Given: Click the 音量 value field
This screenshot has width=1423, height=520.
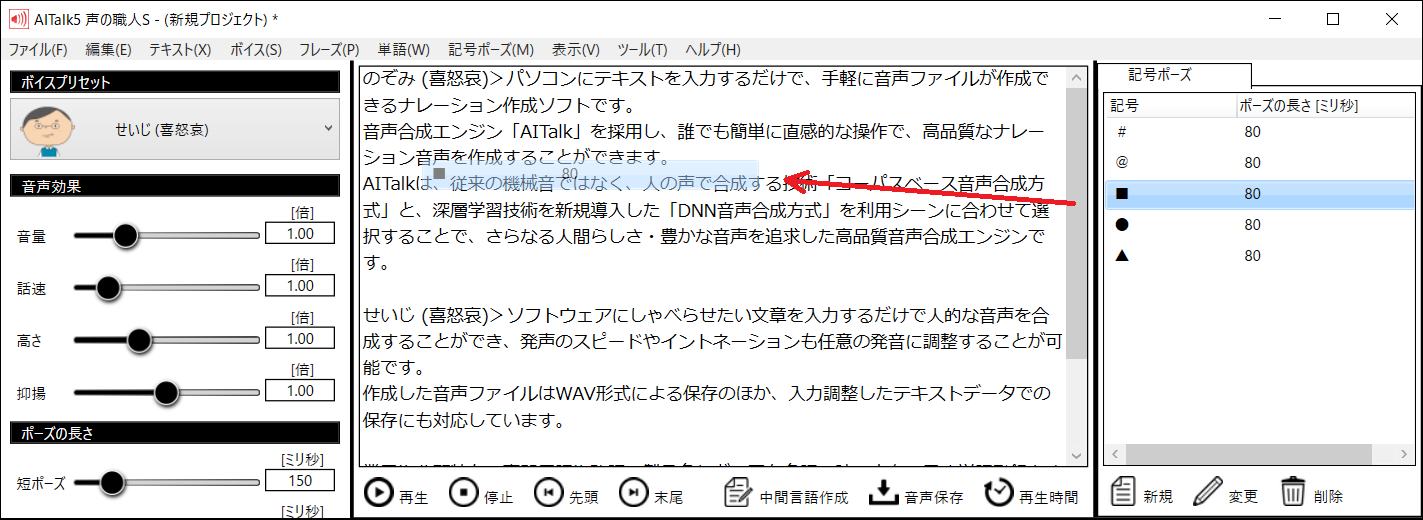Looking at the screenshot, I should click(301, 234).
